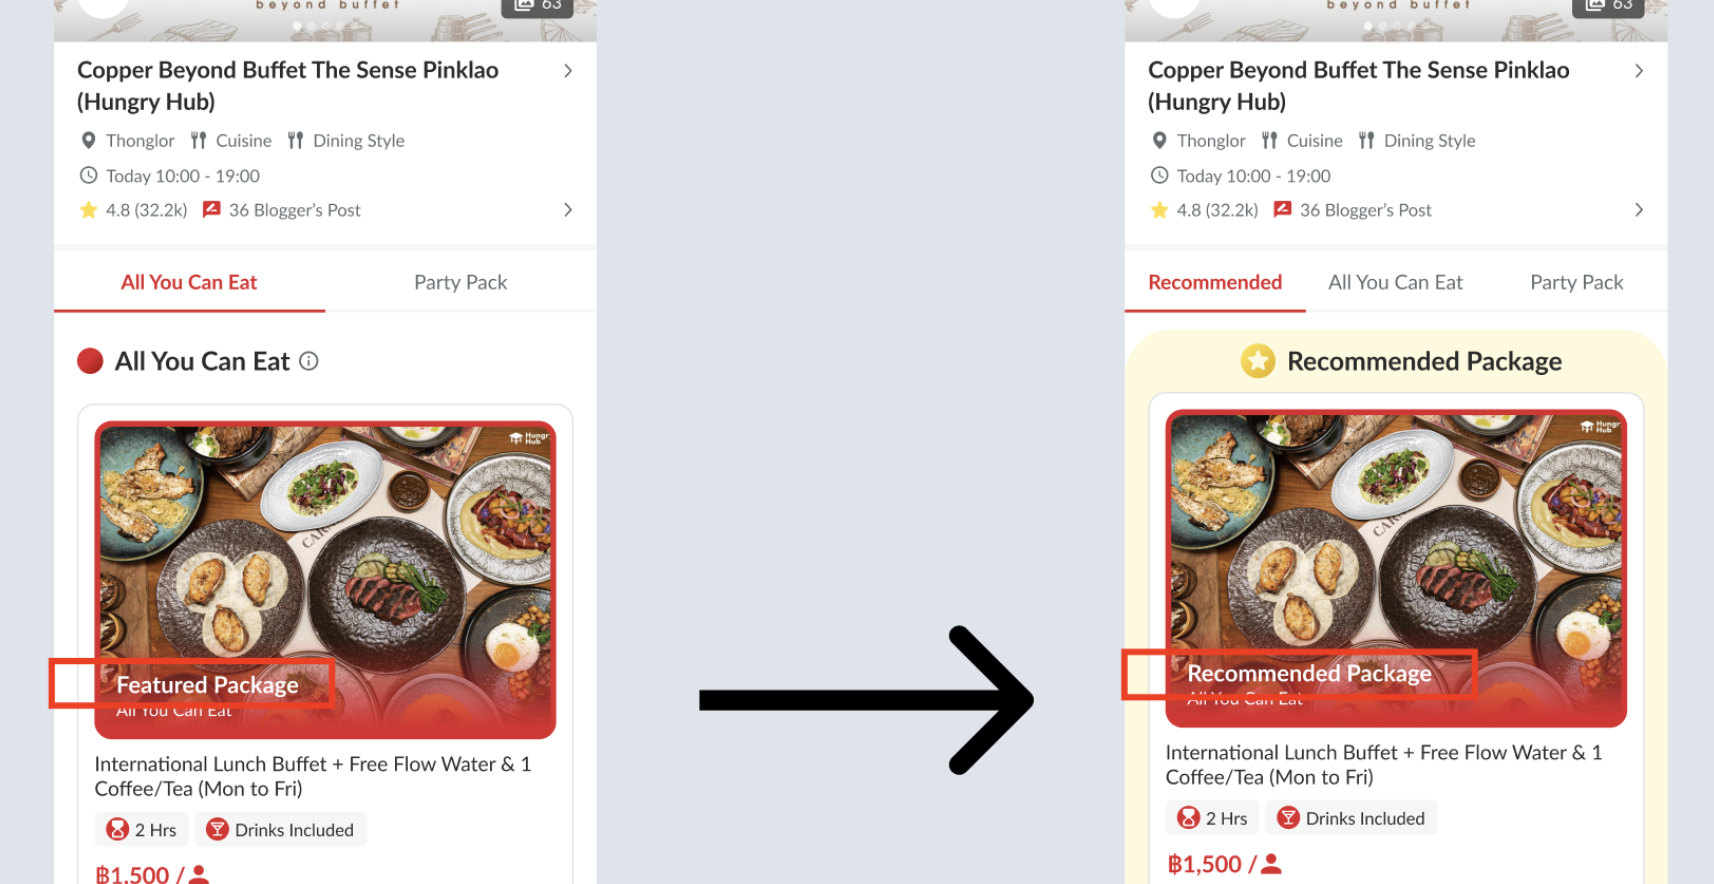1714x884 pixels.
Task: Click the Drinks Included glass icon in right card
Action: click(1289, 818)
